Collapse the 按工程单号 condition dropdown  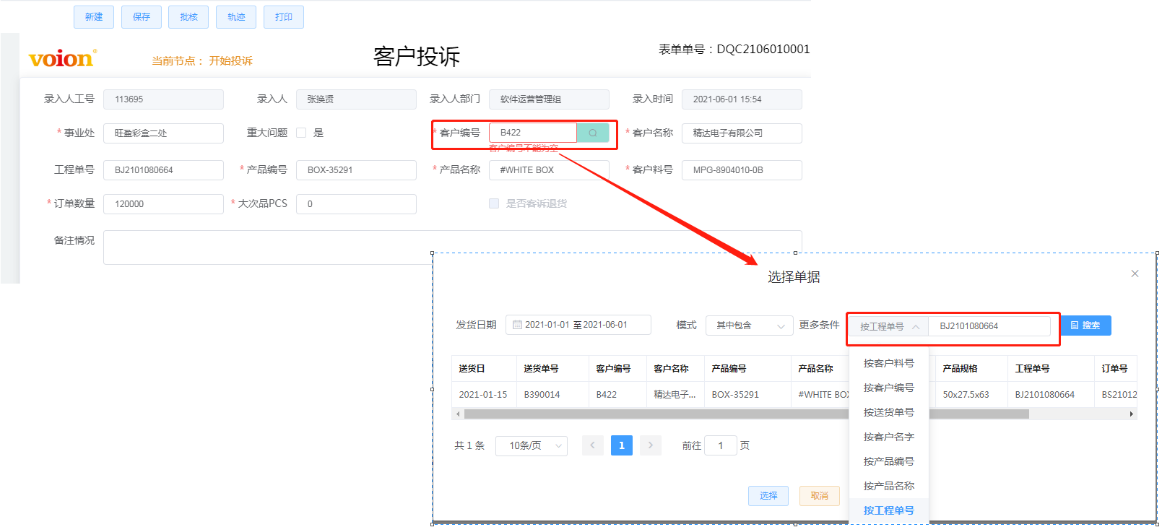[x=889, y=326]
